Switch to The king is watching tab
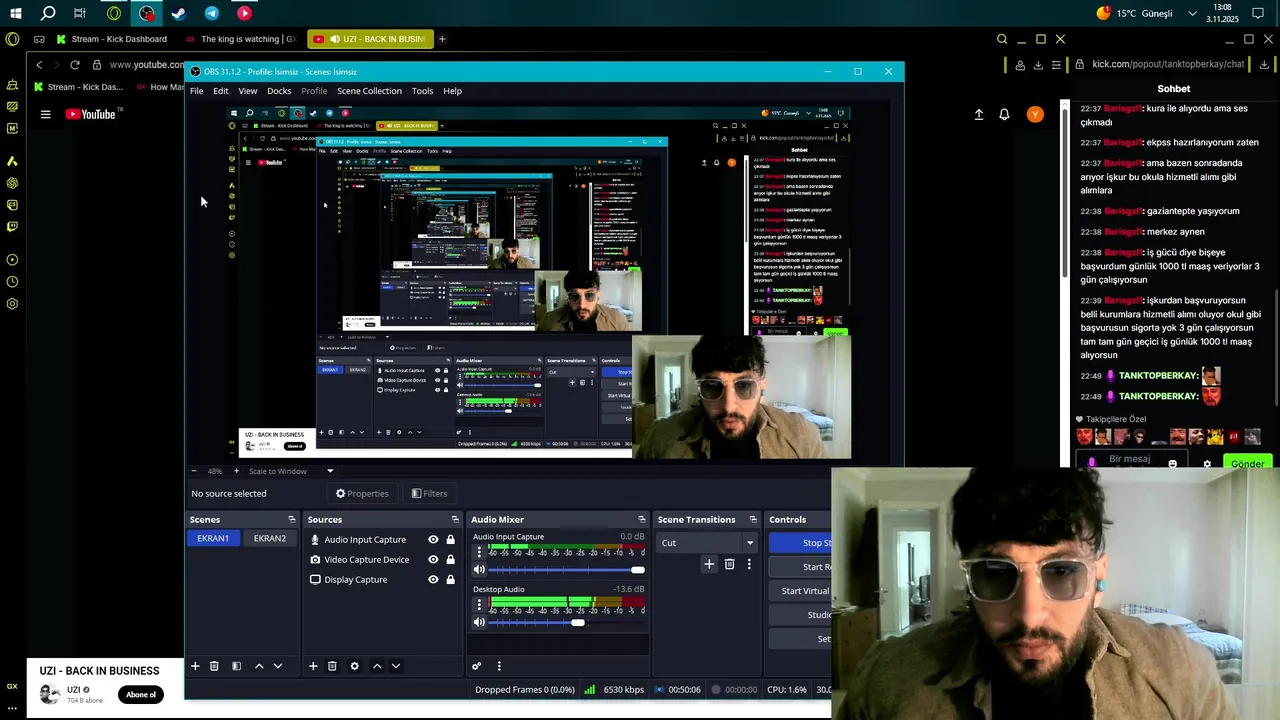 [x=240, y=39]
